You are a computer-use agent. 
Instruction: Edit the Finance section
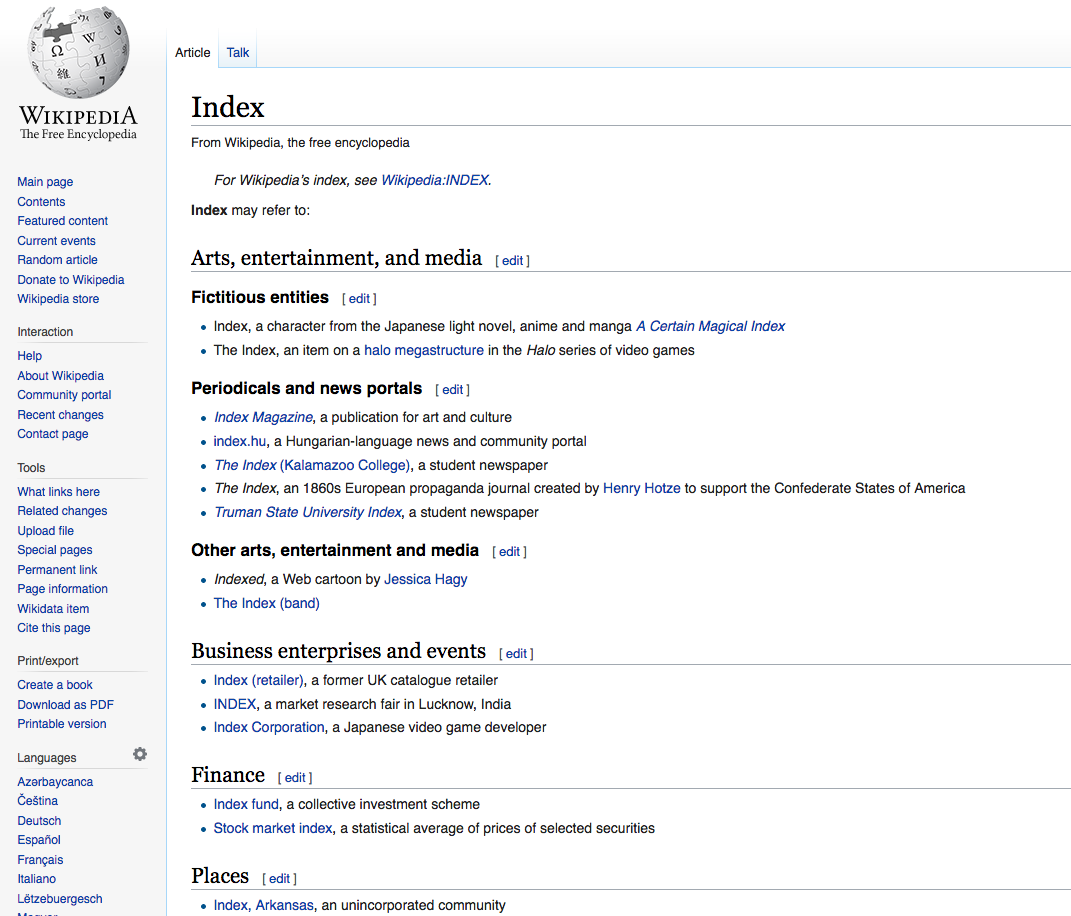[x=295, y=778]
